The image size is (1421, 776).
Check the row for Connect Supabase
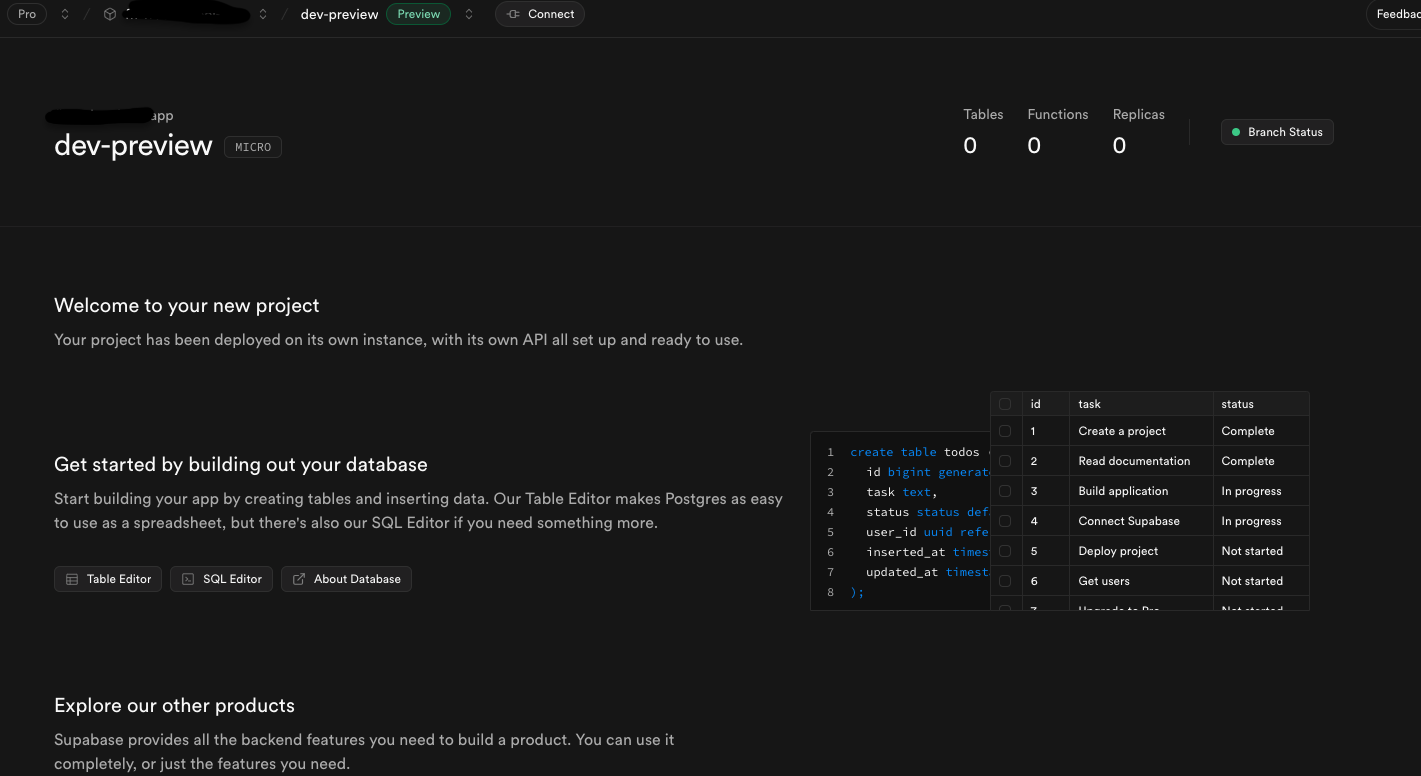click(1005, 521)
